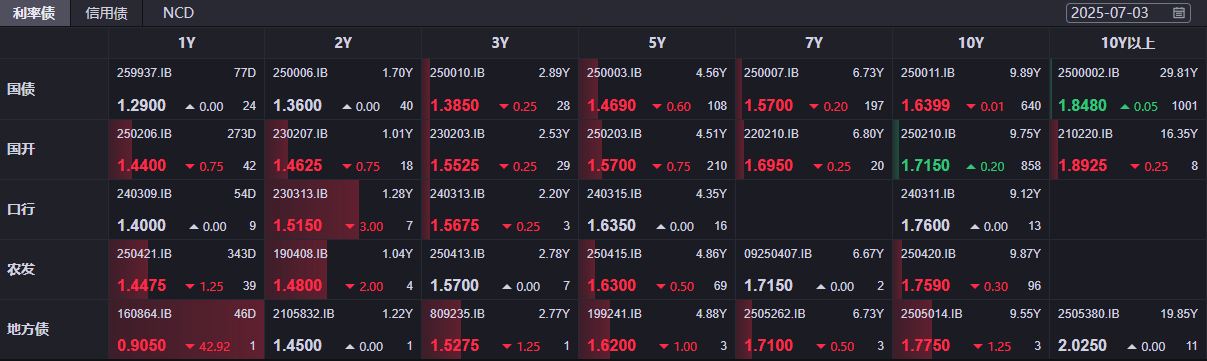The height and width of the screenshot is (361, 1207).
Task: Open bond 230313.IB in 口行 2Y
Action: coord(299,193)
